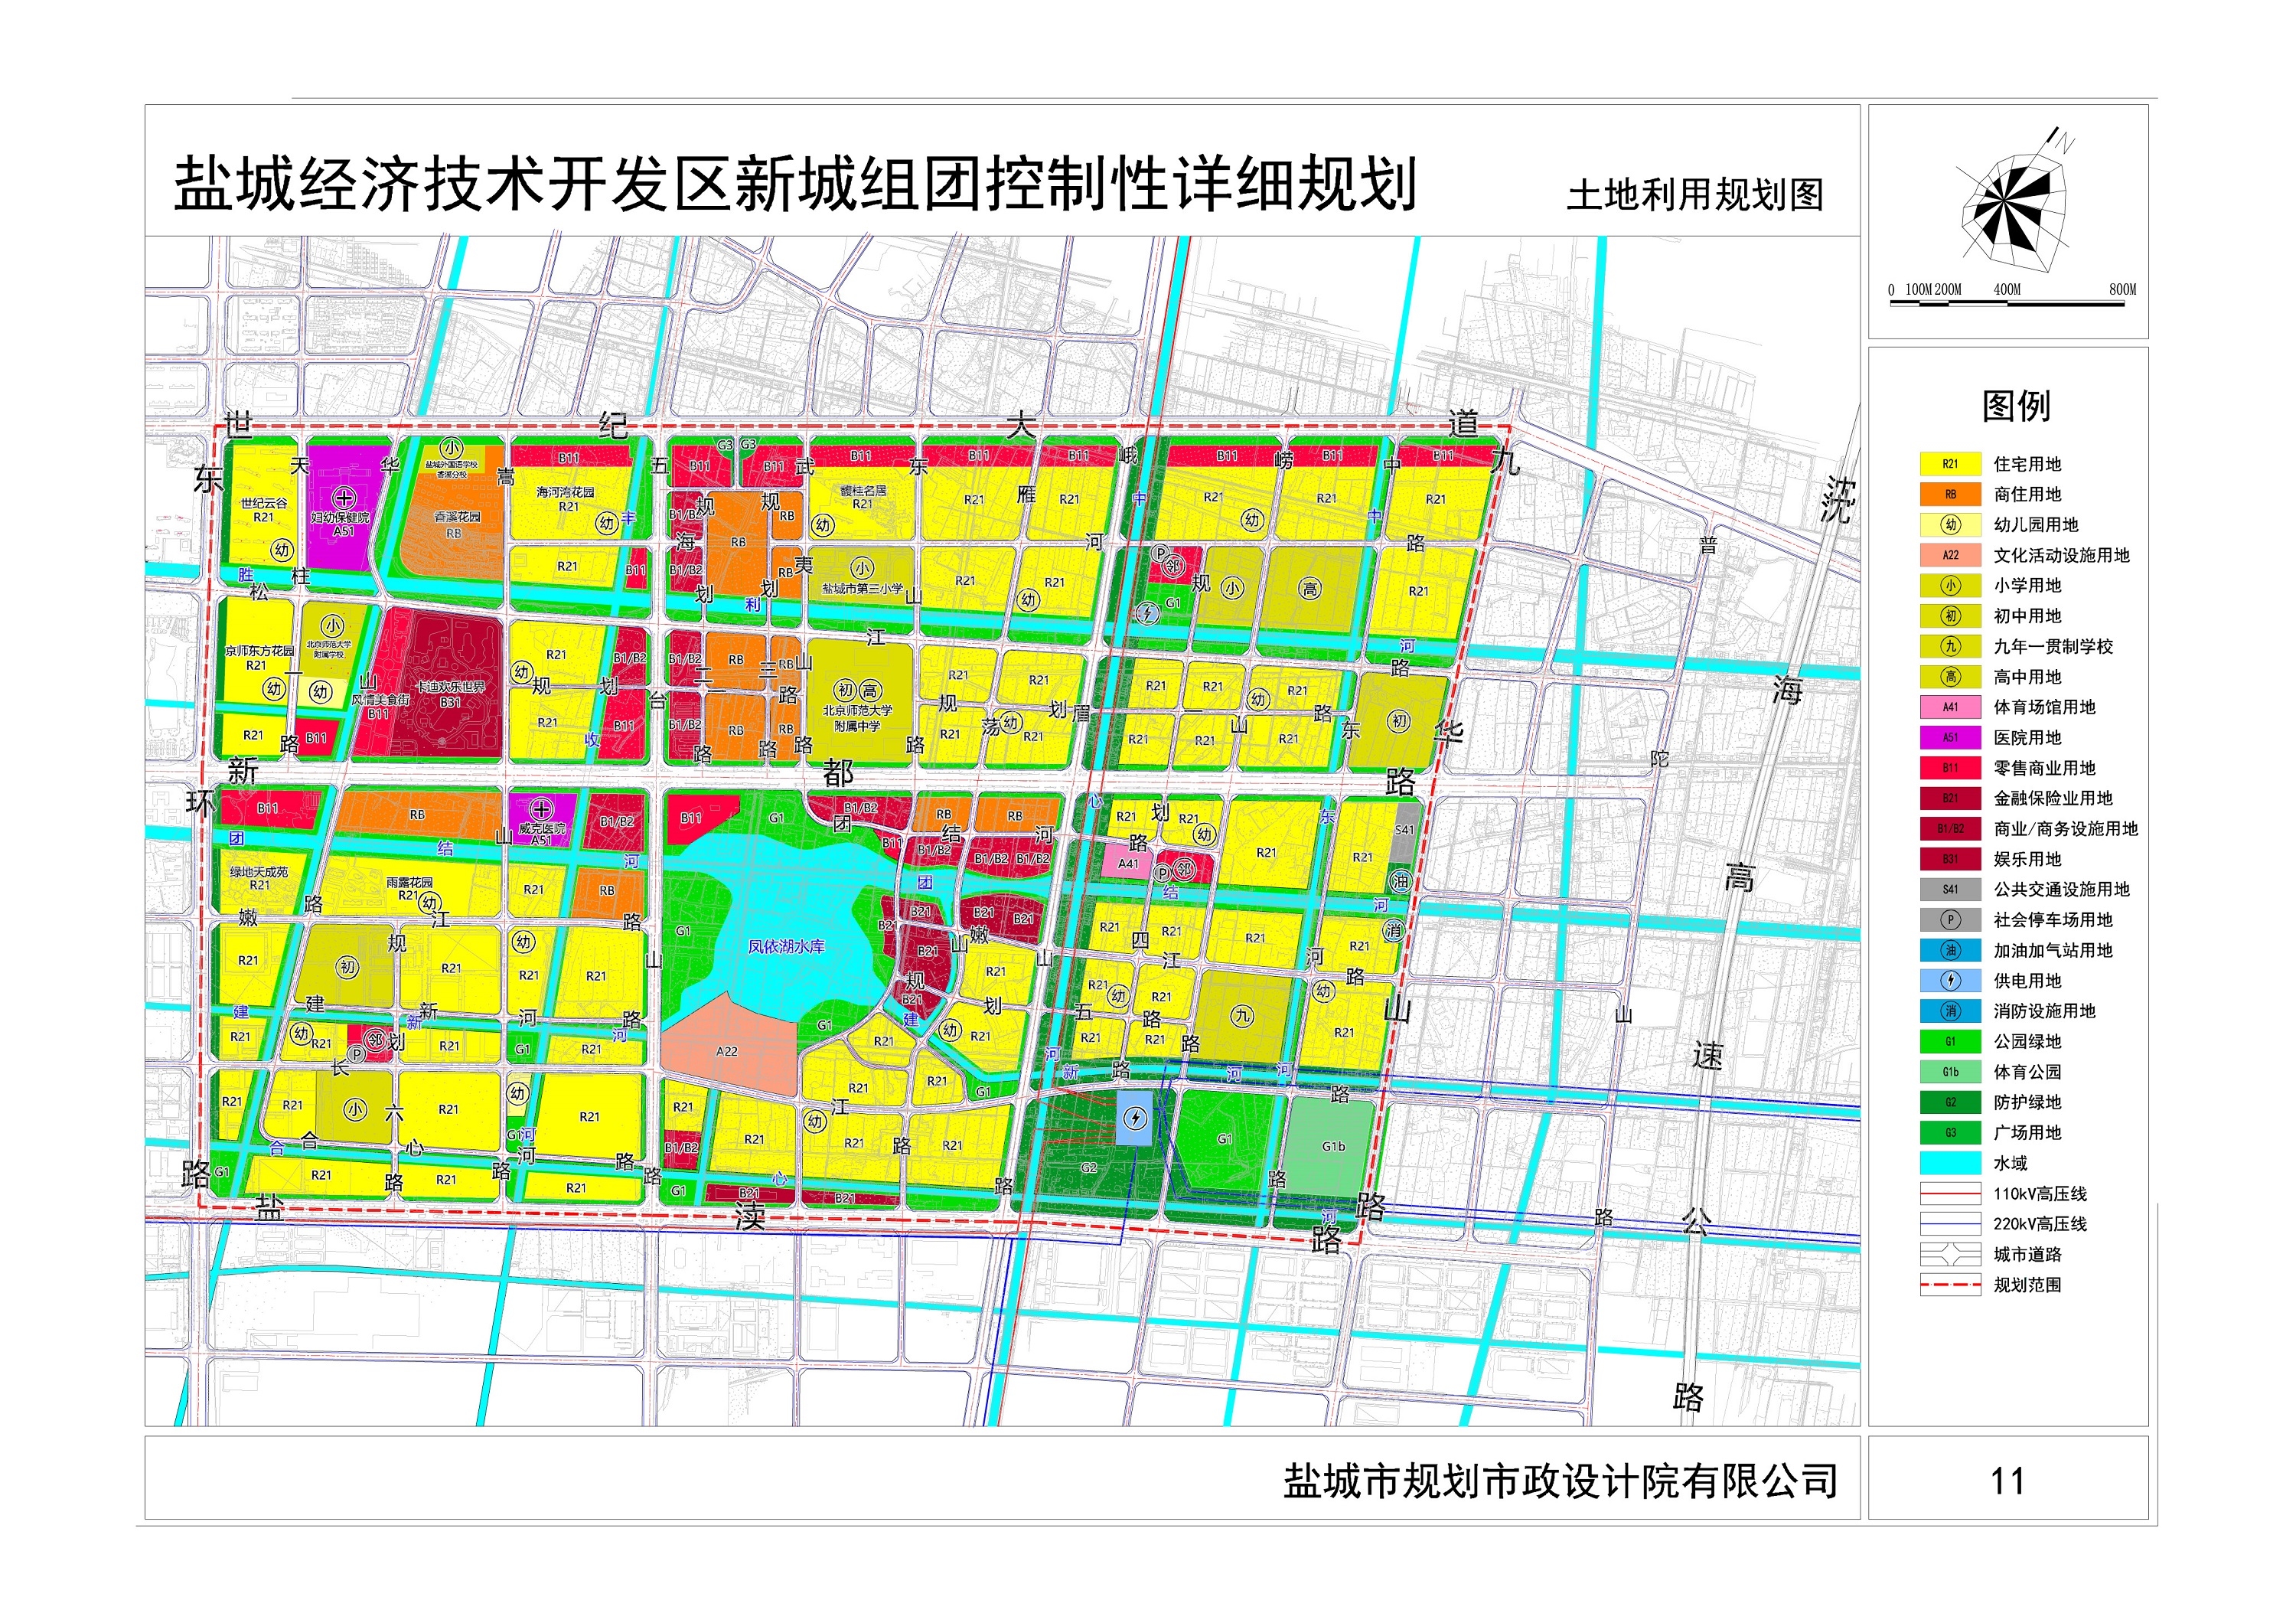Click the 风情美食街 B11 label

380,706
